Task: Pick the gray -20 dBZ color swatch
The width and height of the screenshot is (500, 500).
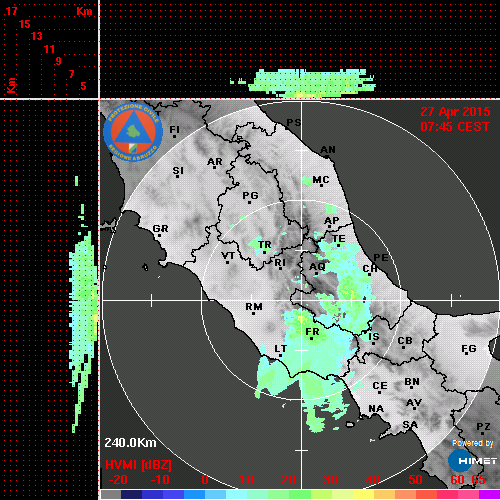Action: coord(111,494)
